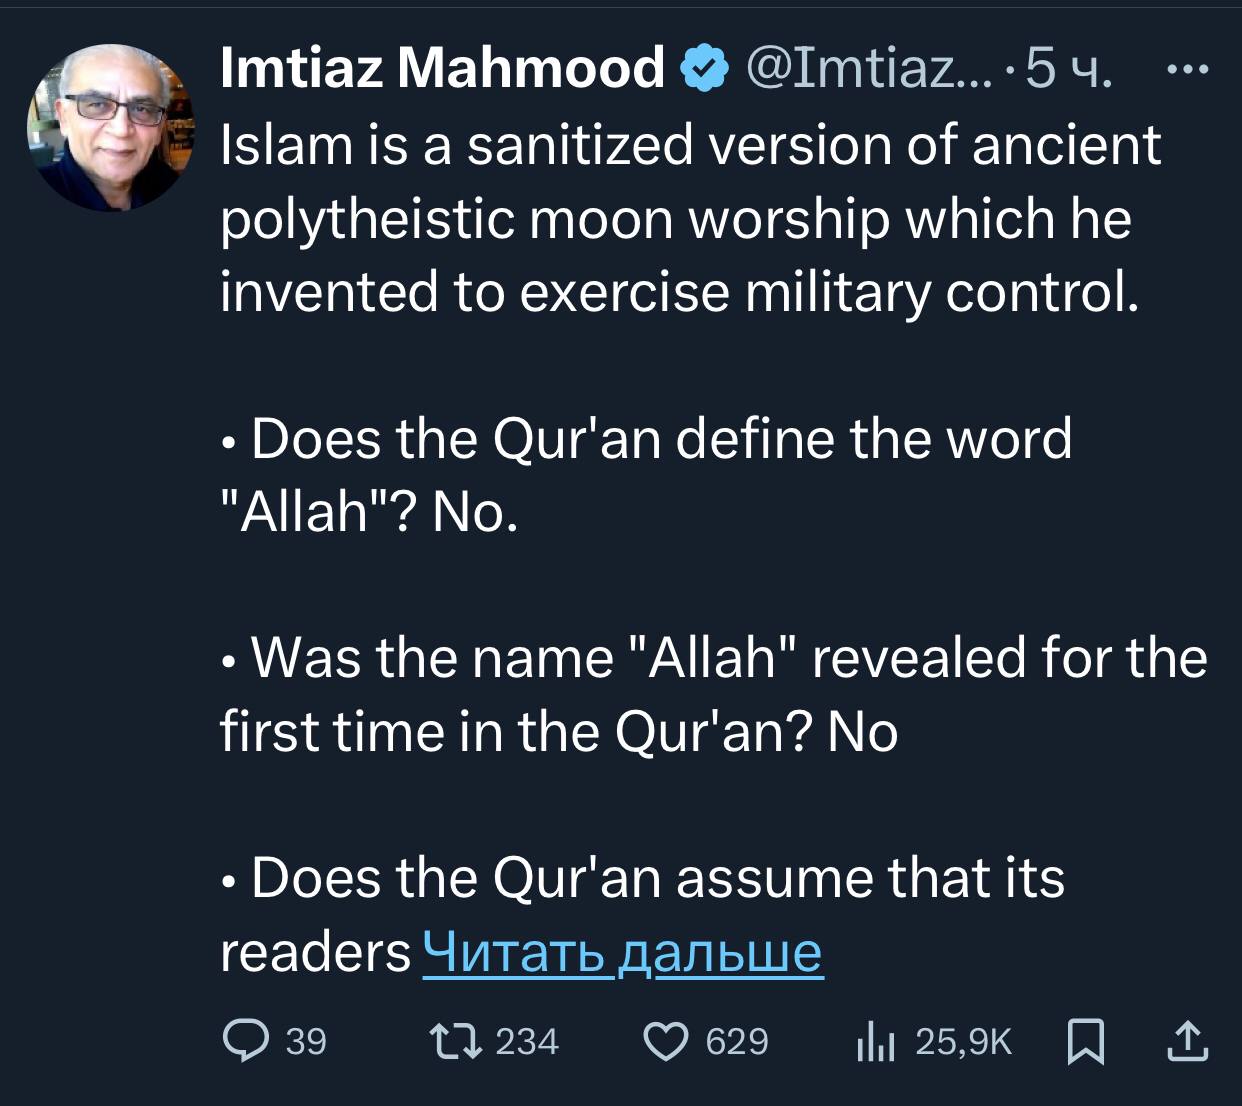Click the @Imtiaz… username handle
The width and height of the screenshot is (1242, 1106).
point(868,68)
